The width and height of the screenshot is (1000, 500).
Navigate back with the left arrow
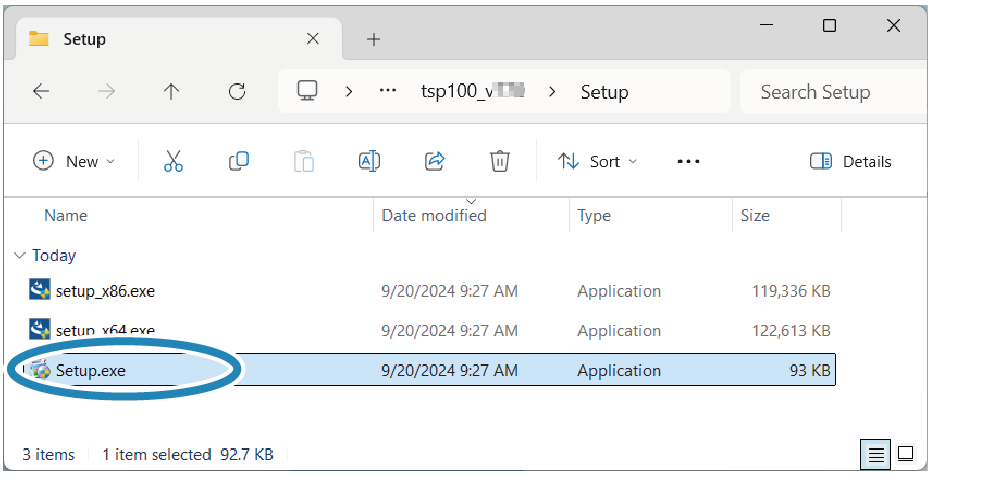[x=41, y=92]
